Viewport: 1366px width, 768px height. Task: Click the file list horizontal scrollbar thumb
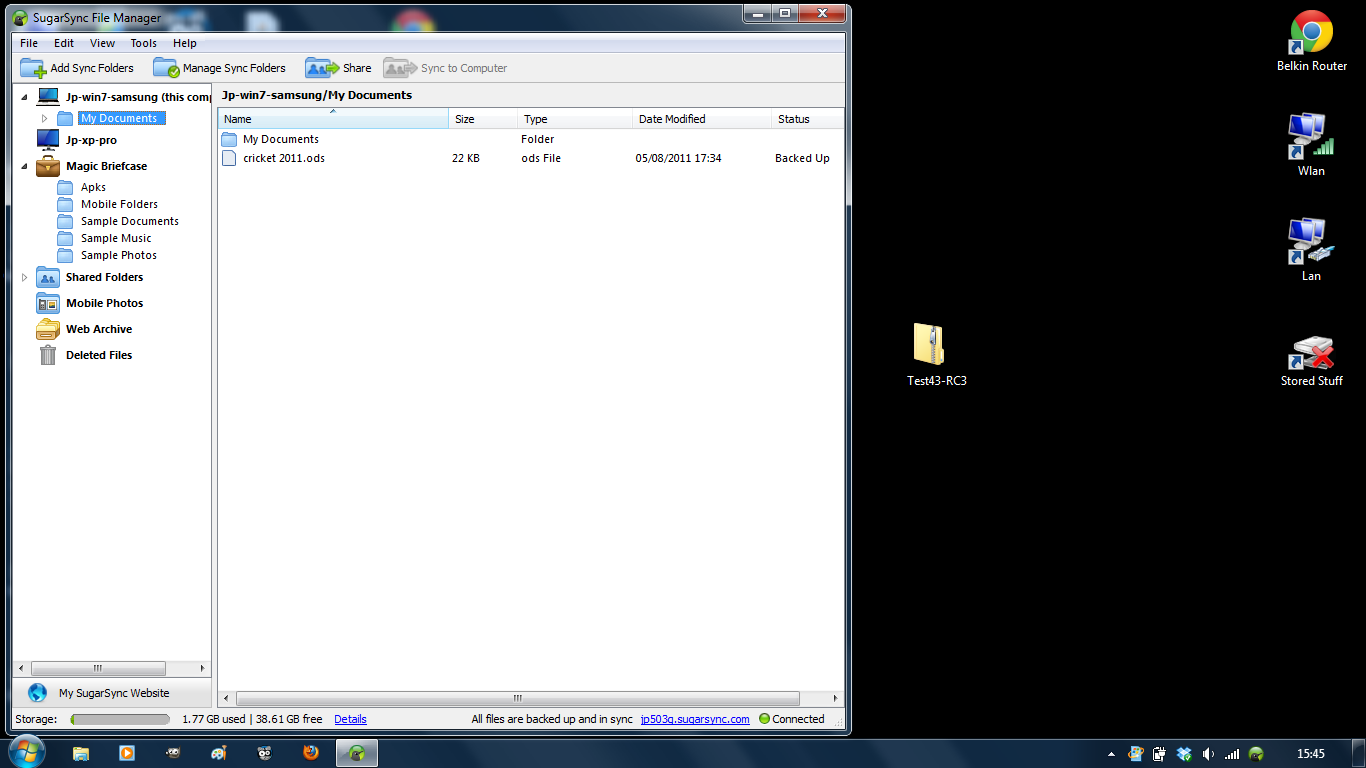pos(518,698)
